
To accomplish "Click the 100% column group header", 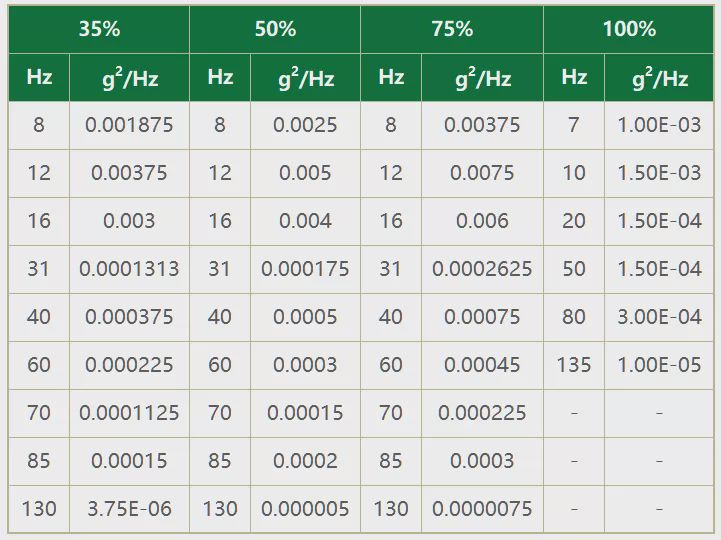I will [x=629, y=29].
